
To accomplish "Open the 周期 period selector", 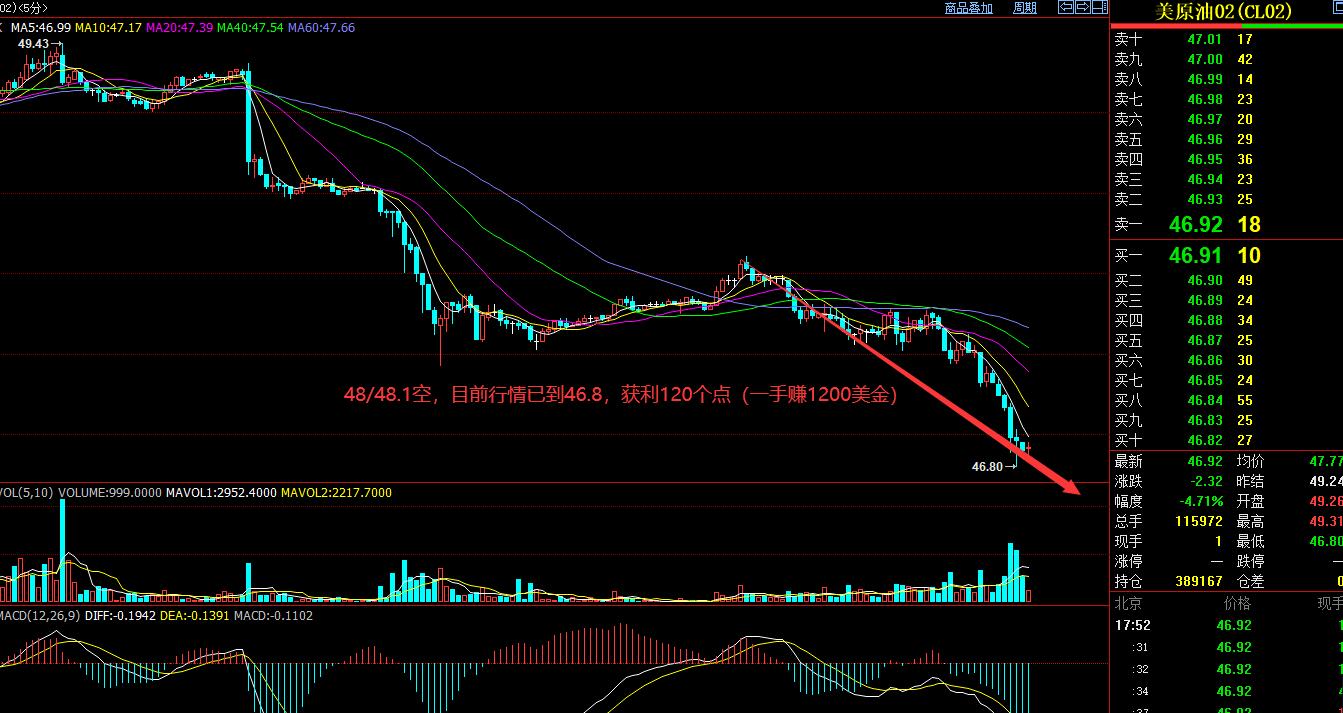I will click(x=1025, y=8).
